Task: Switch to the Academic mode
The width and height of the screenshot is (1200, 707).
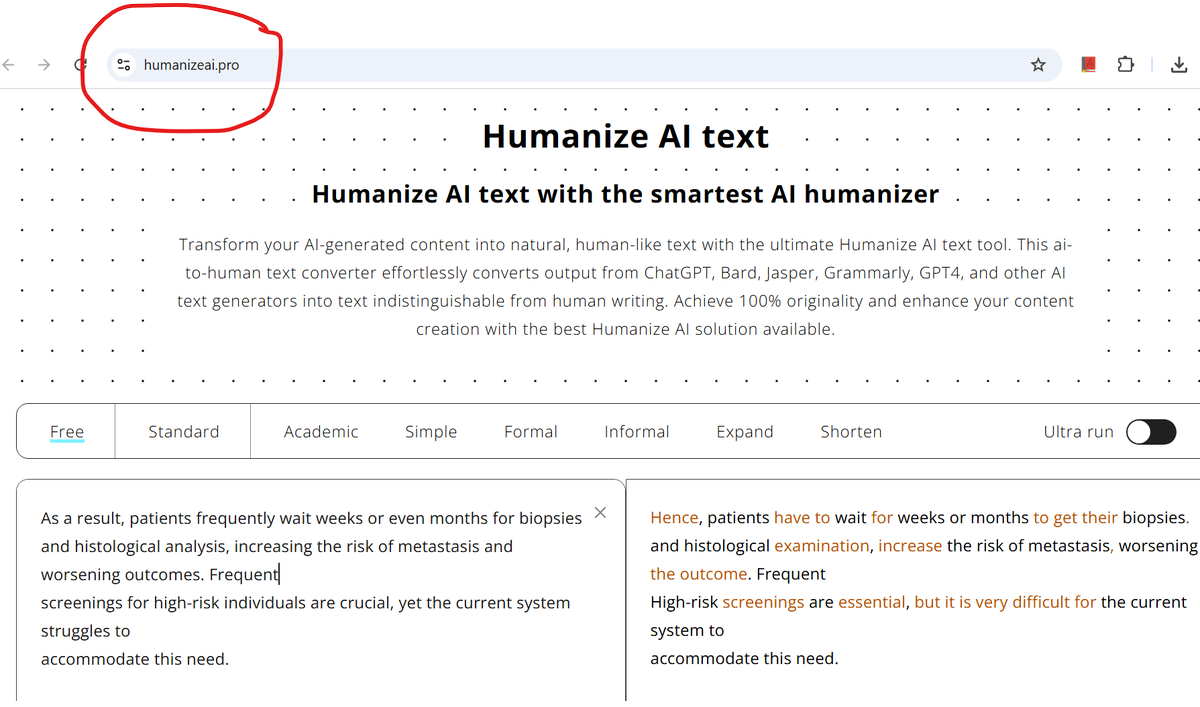Action: [x=321, y=432]
